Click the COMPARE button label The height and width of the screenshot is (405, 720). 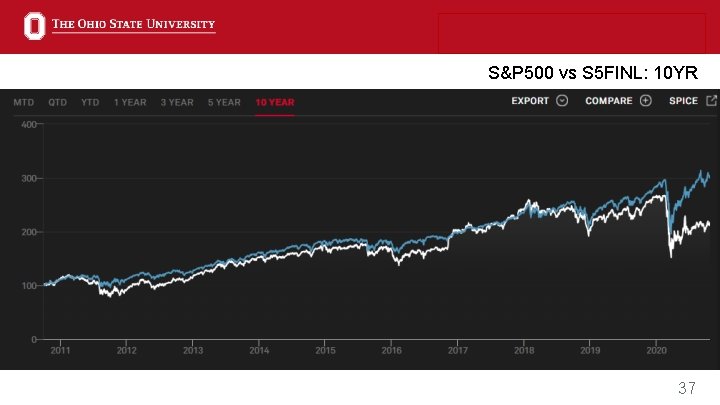tap(608, 101)
